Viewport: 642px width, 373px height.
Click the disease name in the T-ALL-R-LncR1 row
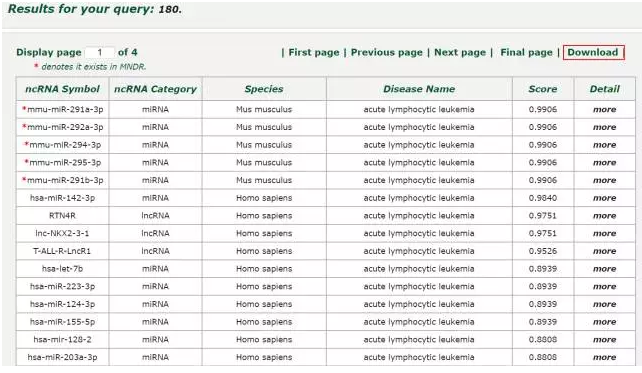tap(419, 251)
